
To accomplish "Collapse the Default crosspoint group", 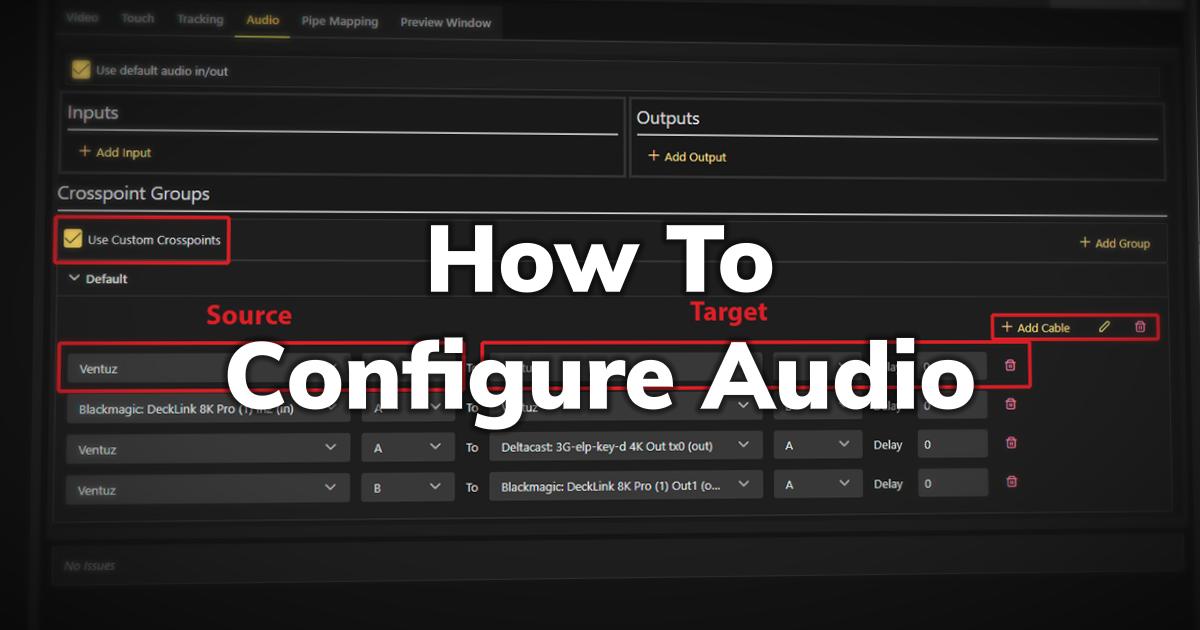I will [74, 279].
